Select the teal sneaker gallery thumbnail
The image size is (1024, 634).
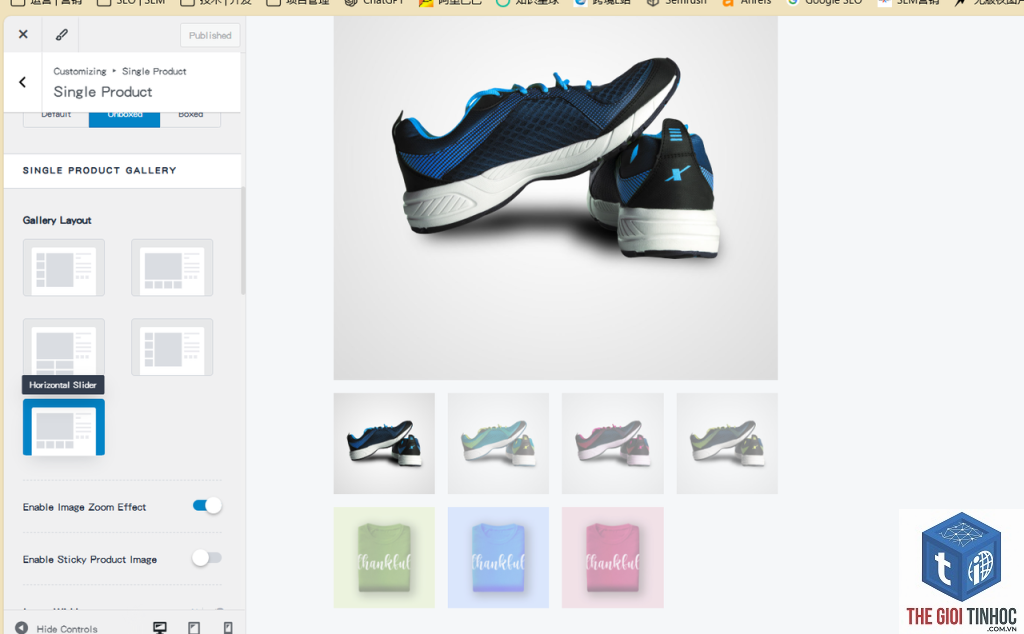point(498,443)
